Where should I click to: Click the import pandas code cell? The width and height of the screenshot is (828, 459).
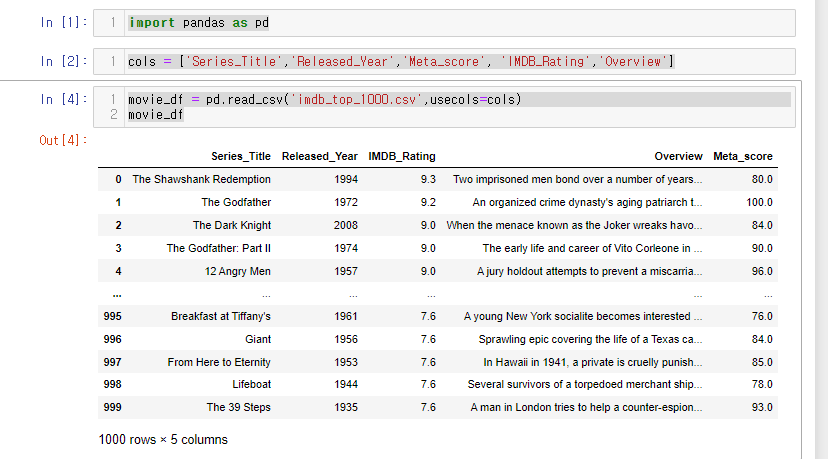444,23
